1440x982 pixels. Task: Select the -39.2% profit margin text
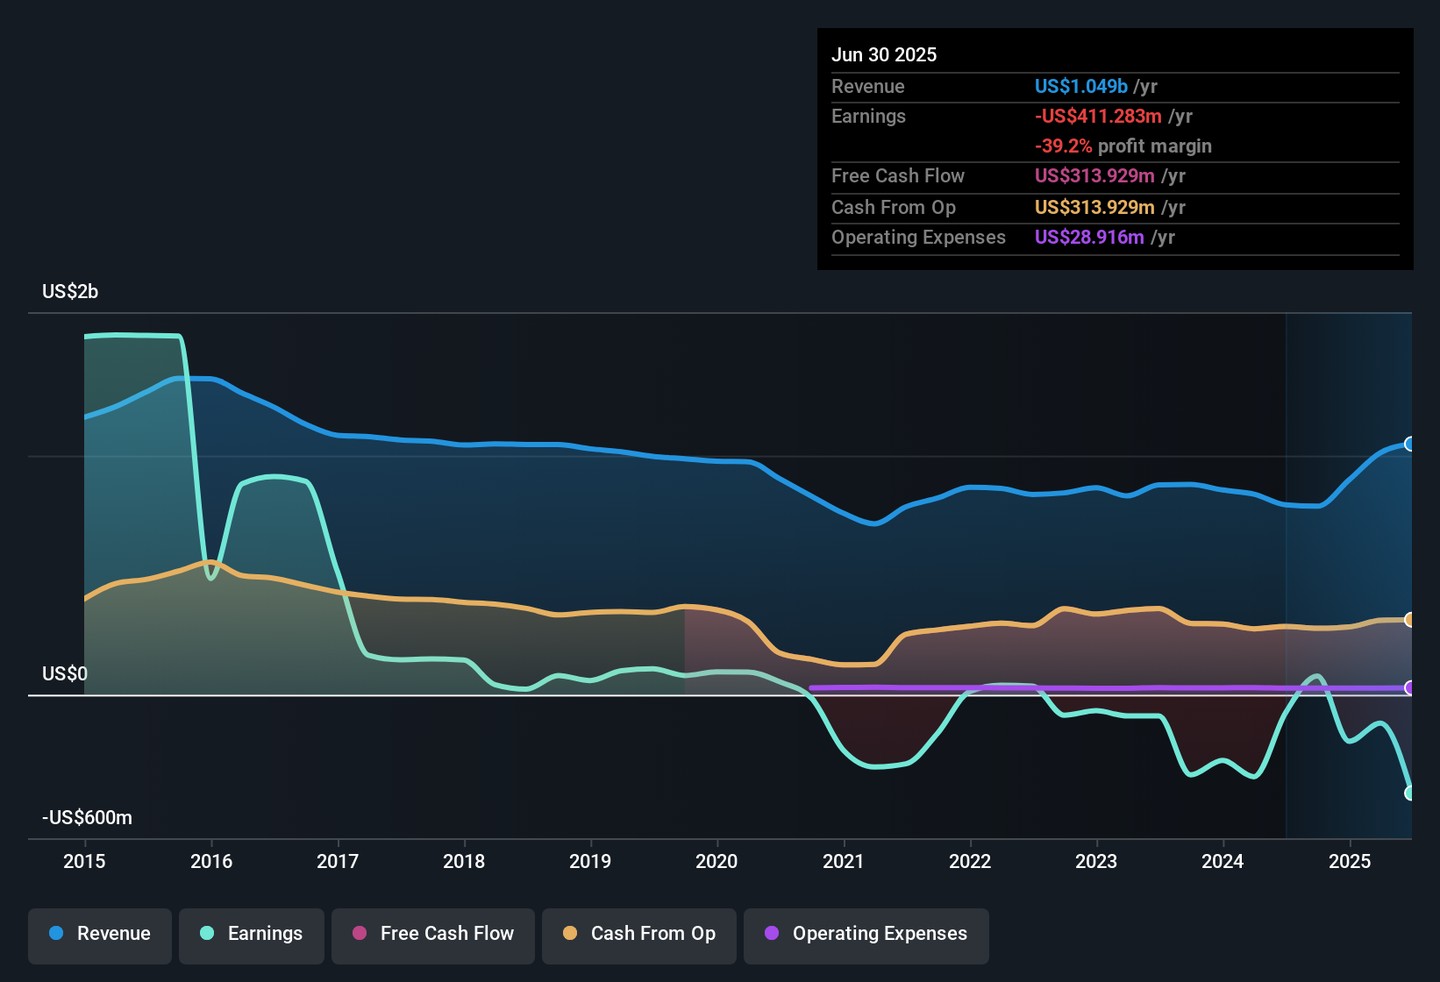1064,146
